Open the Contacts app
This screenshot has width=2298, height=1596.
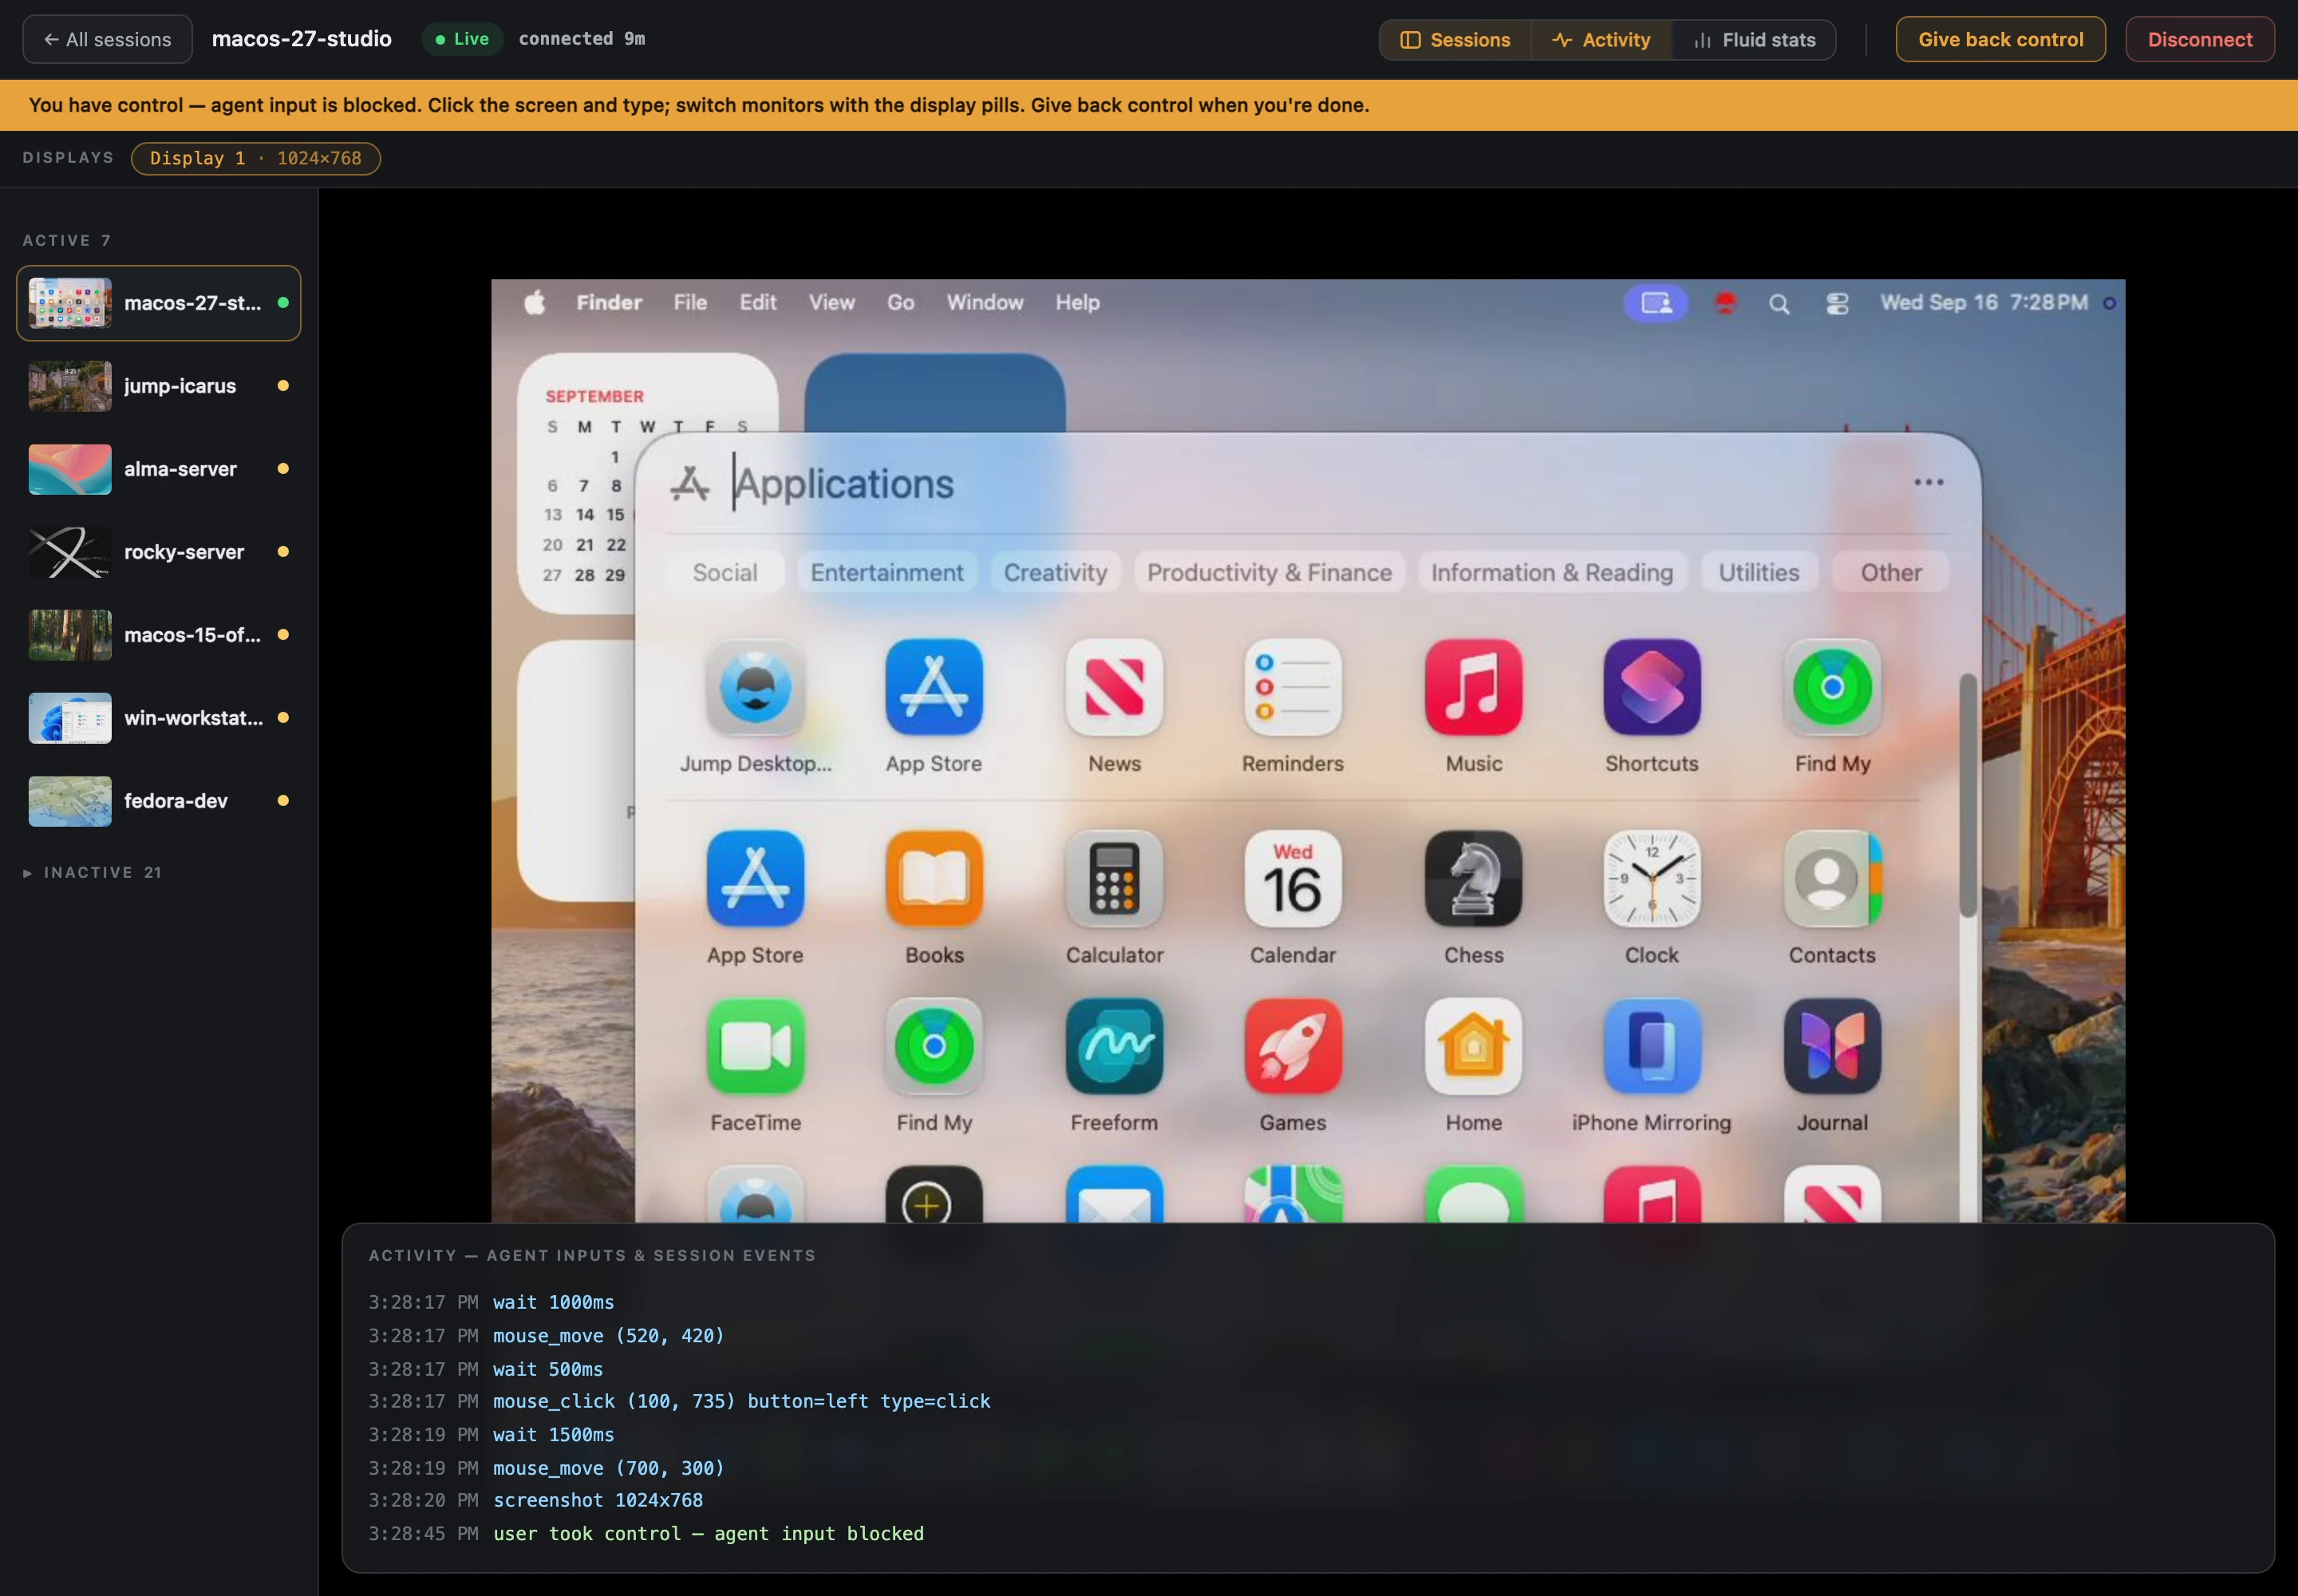[1832, 879]
